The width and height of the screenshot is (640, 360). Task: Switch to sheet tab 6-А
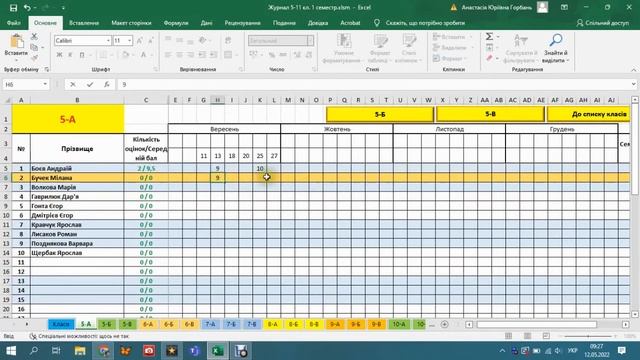coord(148,324)
